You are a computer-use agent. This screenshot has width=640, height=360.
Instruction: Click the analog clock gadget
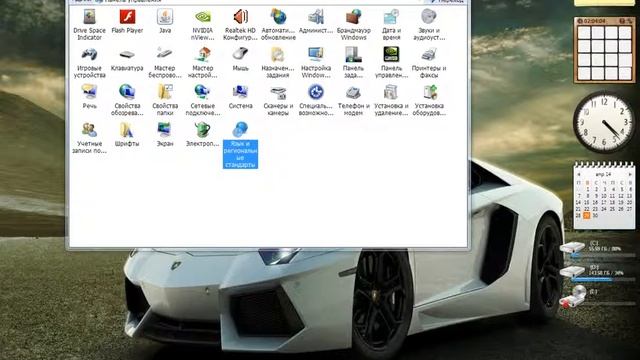pos(604,122)
